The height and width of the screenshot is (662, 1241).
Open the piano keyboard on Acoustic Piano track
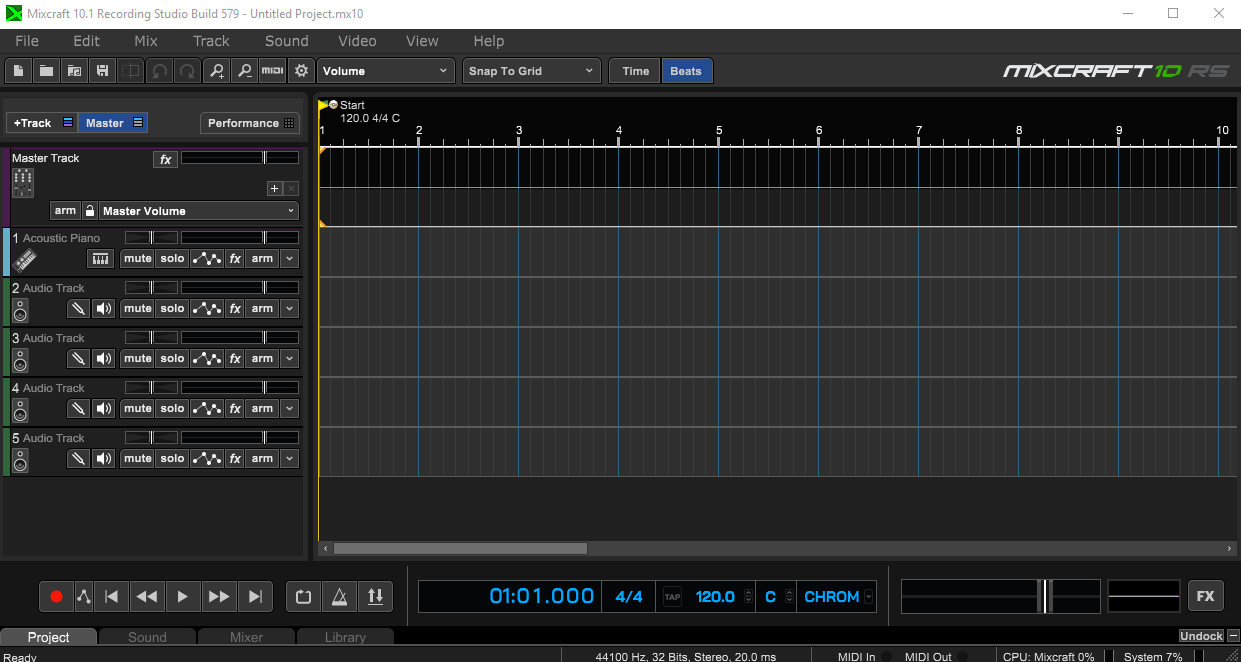coord(101,259)
